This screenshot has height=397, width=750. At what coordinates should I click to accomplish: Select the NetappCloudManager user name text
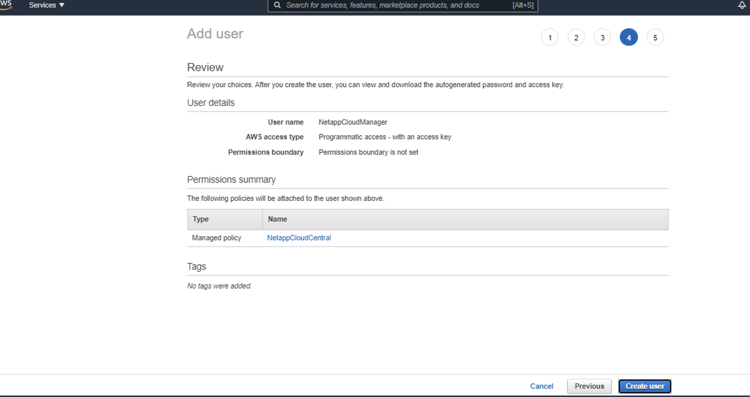point(353,122)
